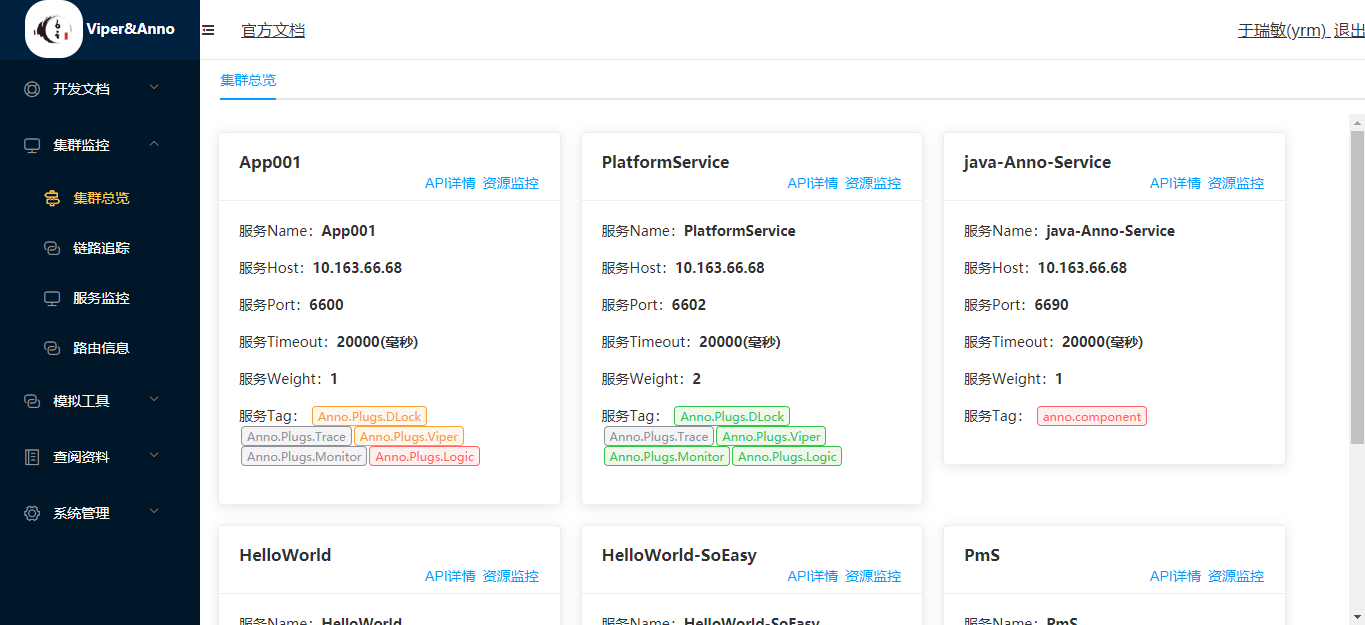Image resolution: width=1365 pixels, height=625 pixels.
Task: Click the 服务监控 screen icon
Action: click(x=52, y=298)
